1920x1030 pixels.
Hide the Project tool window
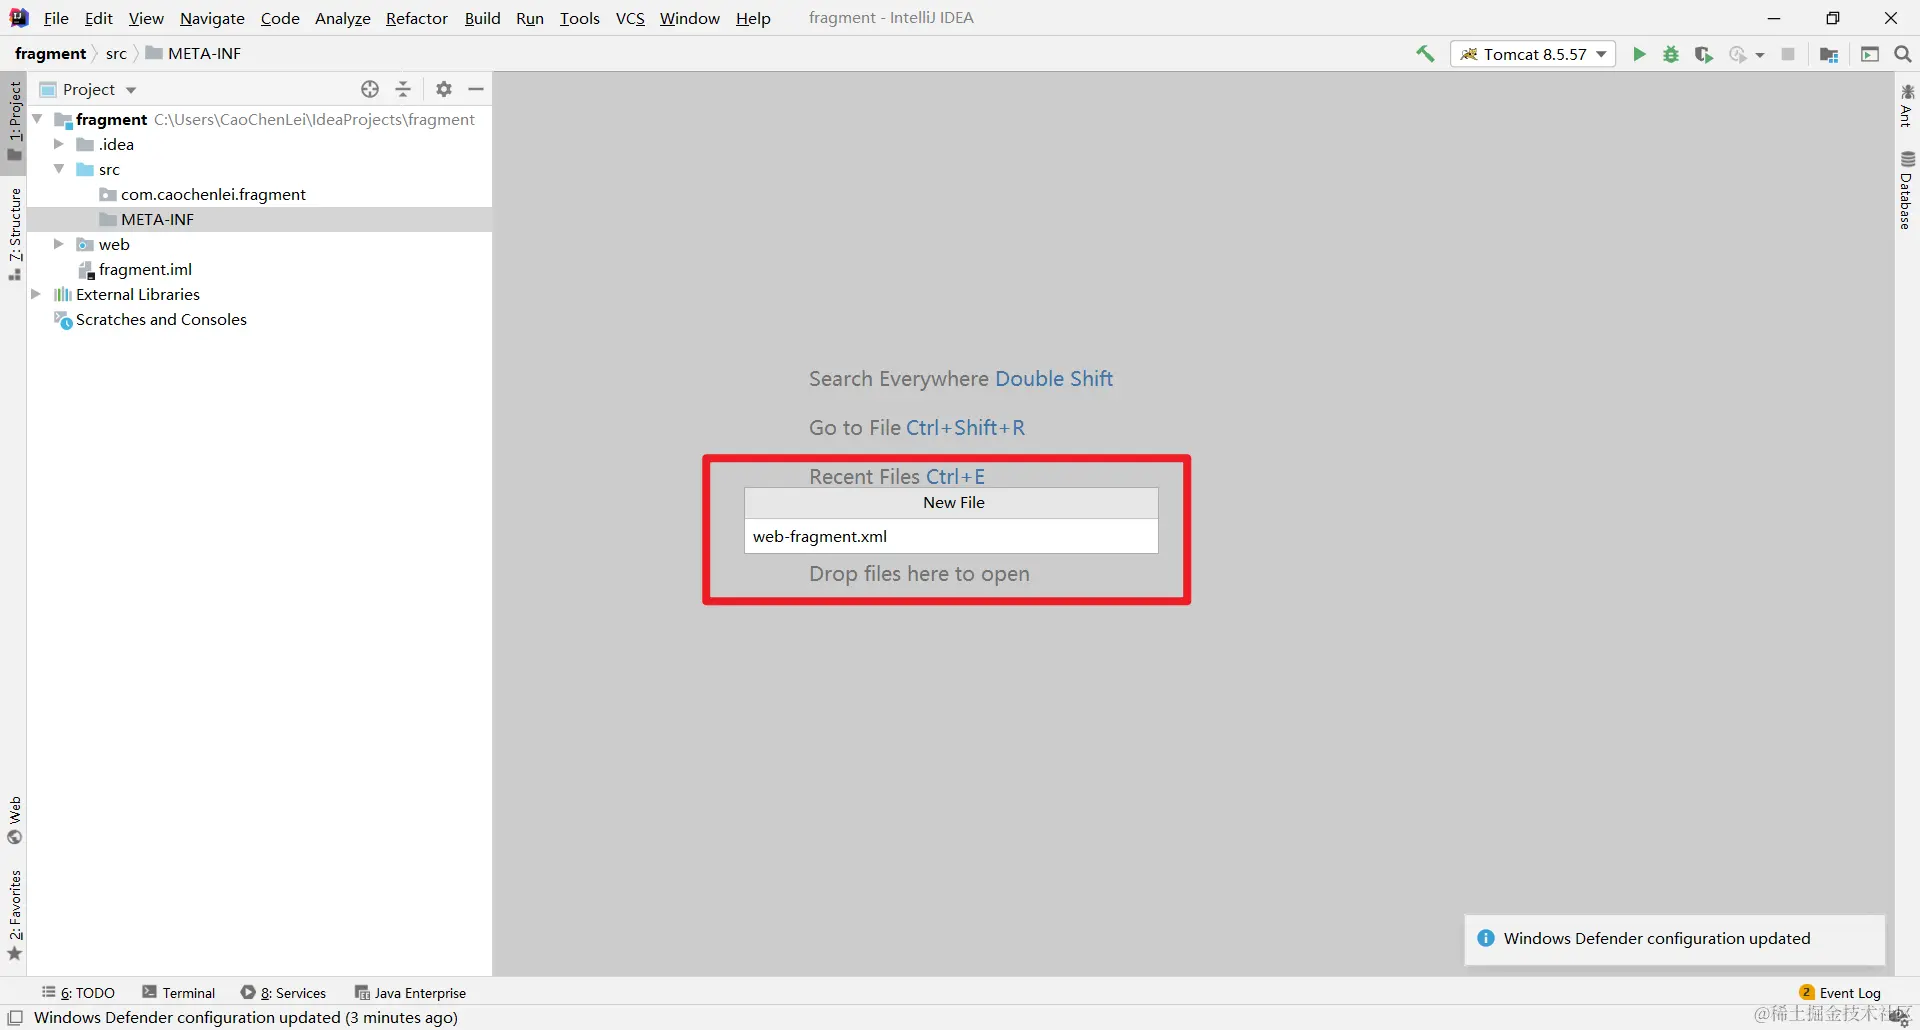click(x=476, y=89)
